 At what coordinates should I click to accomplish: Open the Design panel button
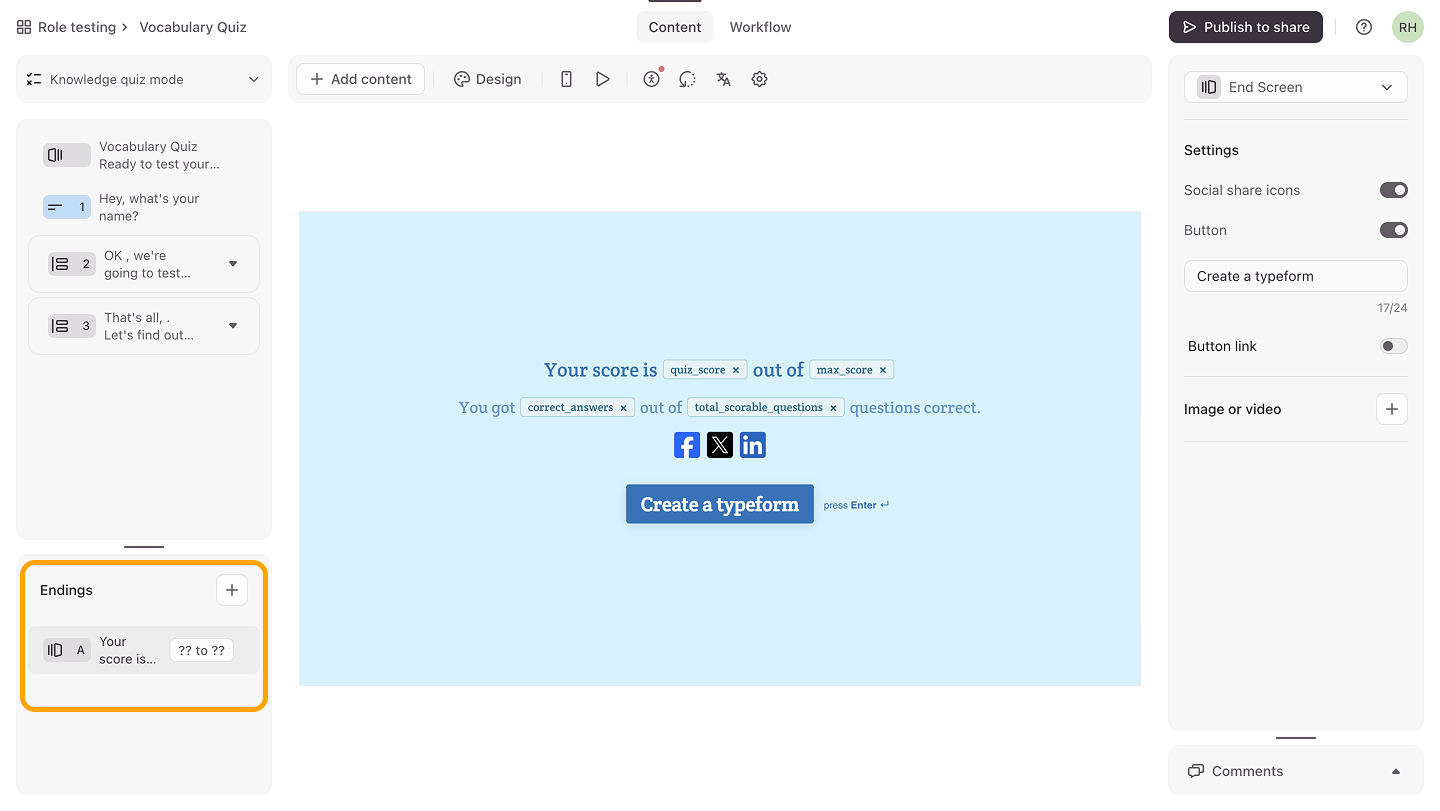point(487,79)
